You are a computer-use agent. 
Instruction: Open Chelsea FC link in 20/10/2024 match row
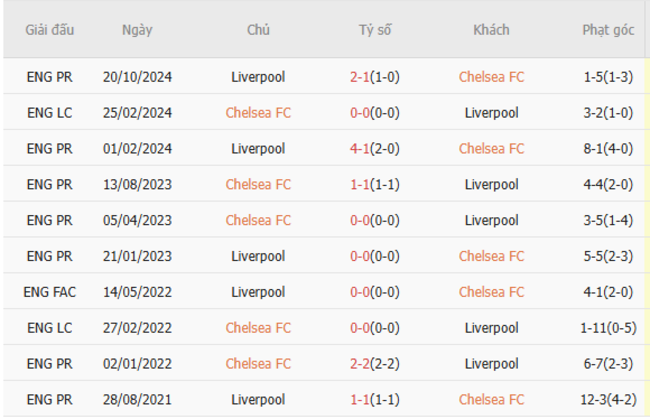pos(491,77)
